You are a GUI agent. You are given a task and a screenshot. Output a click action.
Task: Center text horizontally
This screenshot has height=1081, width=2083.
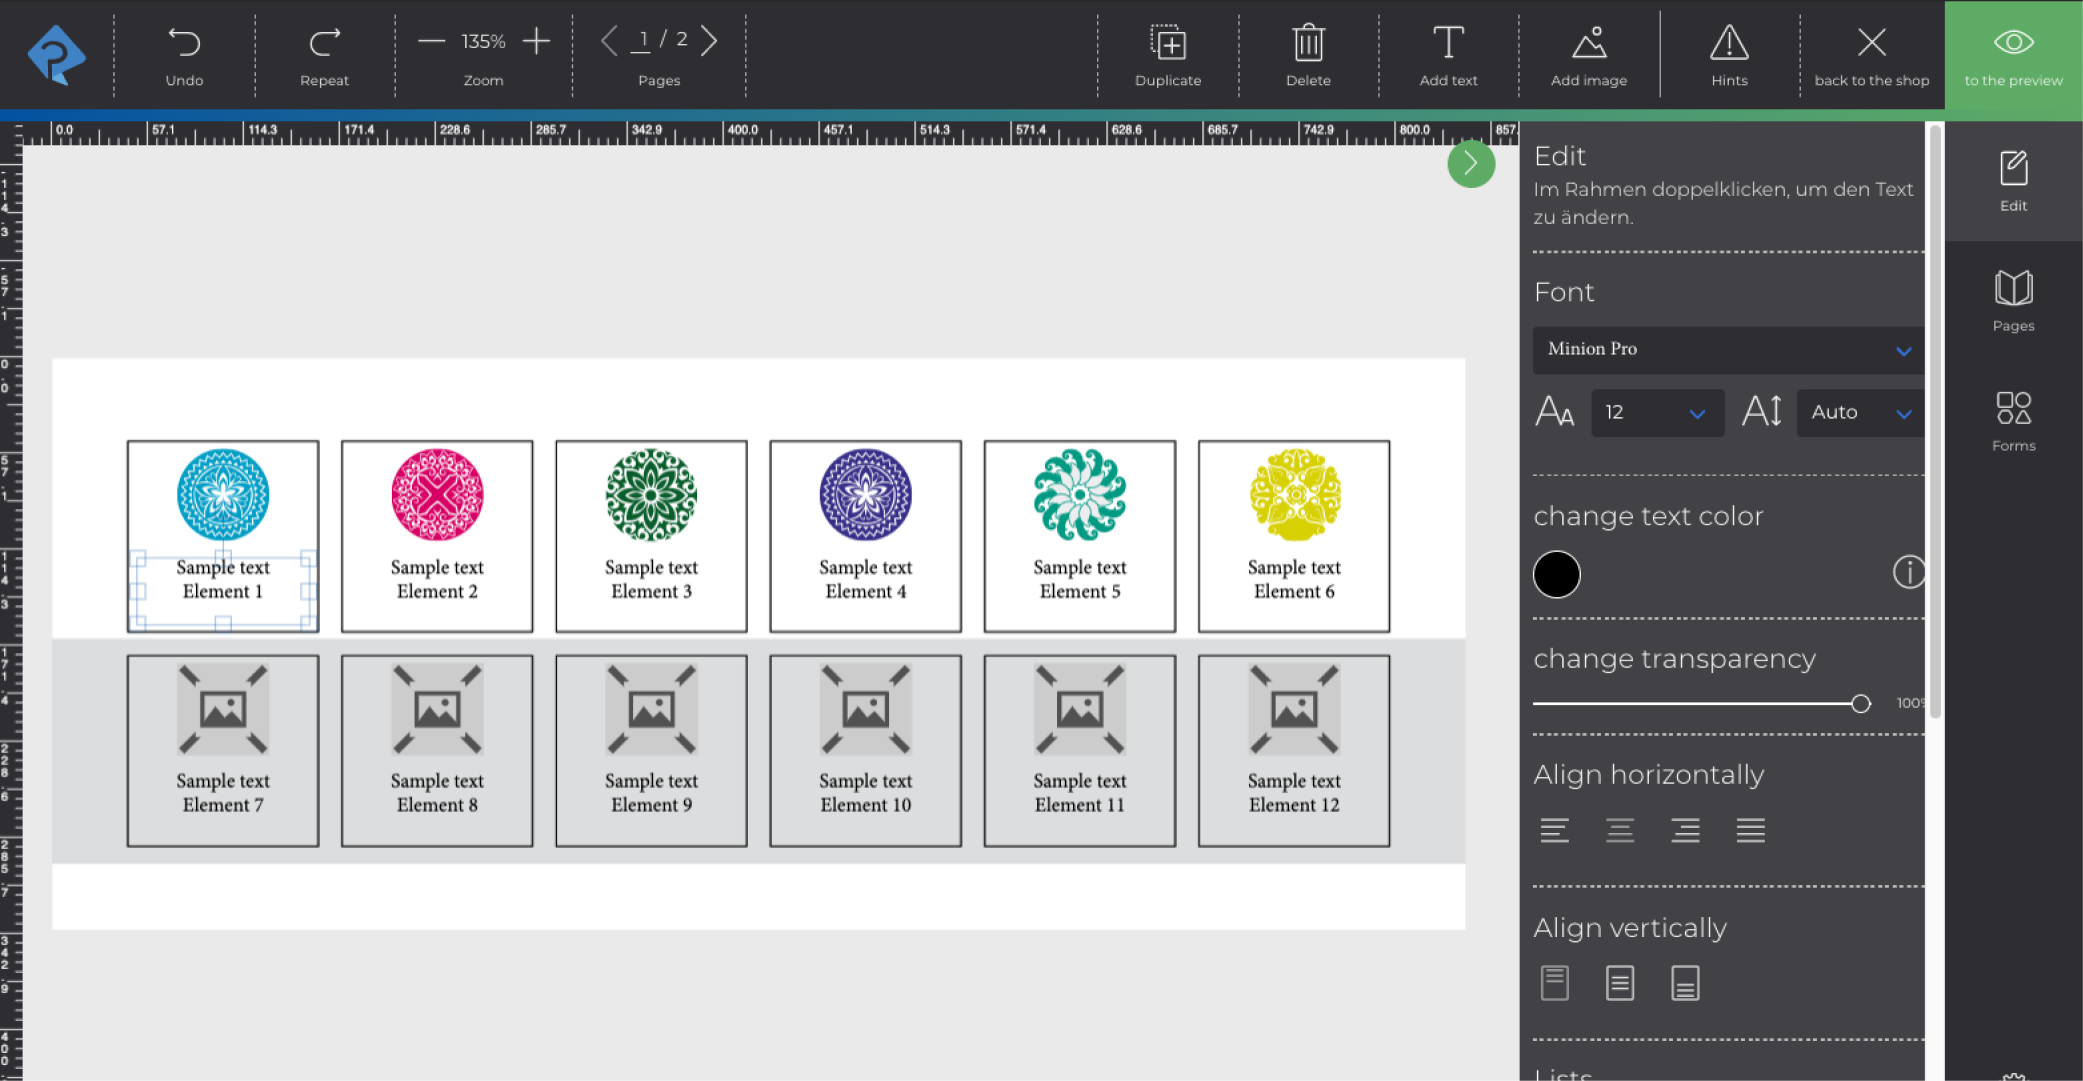[1620, 830]
